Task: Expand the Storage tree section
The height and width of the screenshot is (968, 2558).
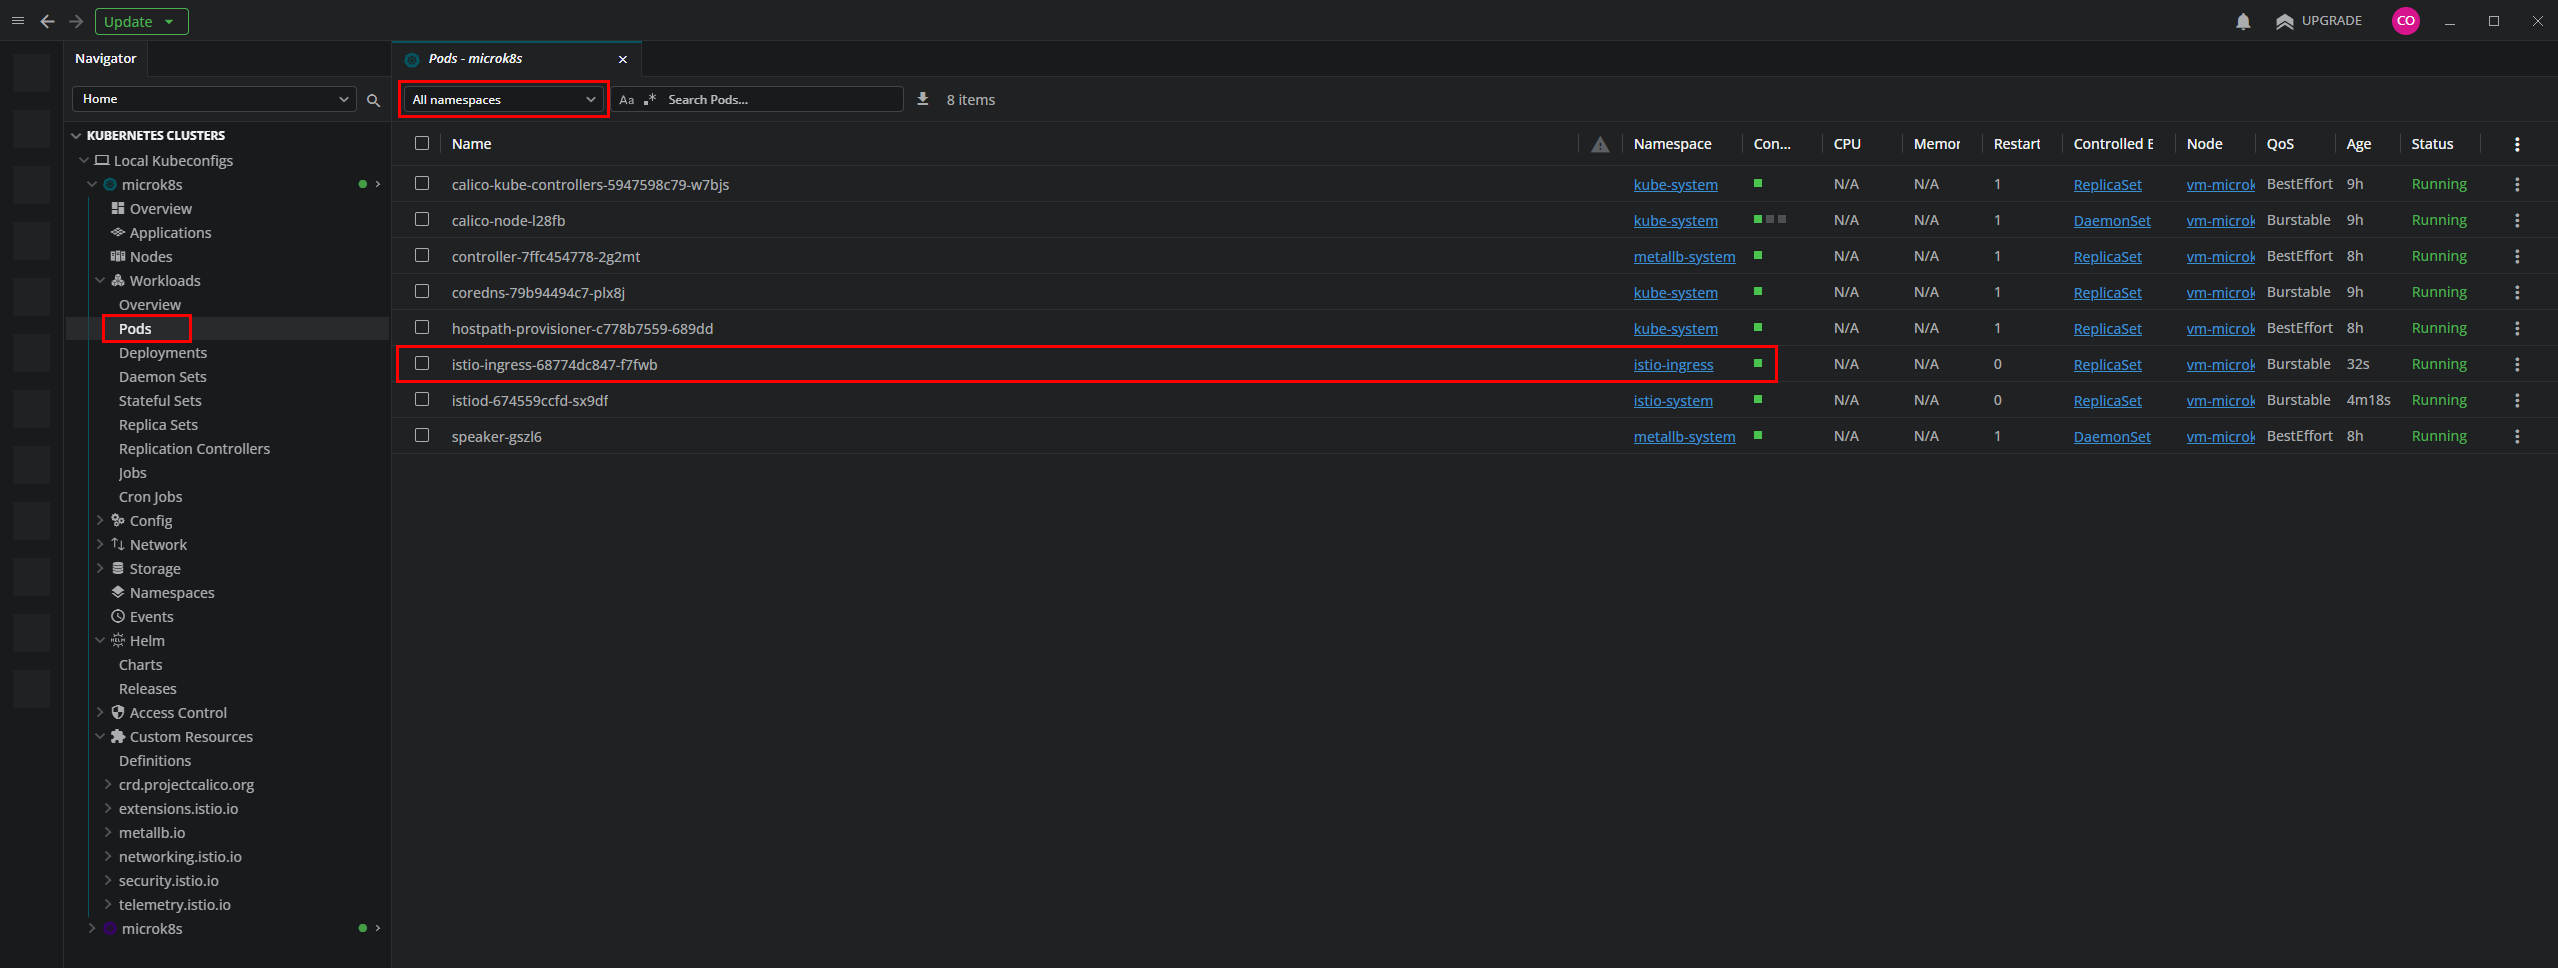Action: (100, 569)
